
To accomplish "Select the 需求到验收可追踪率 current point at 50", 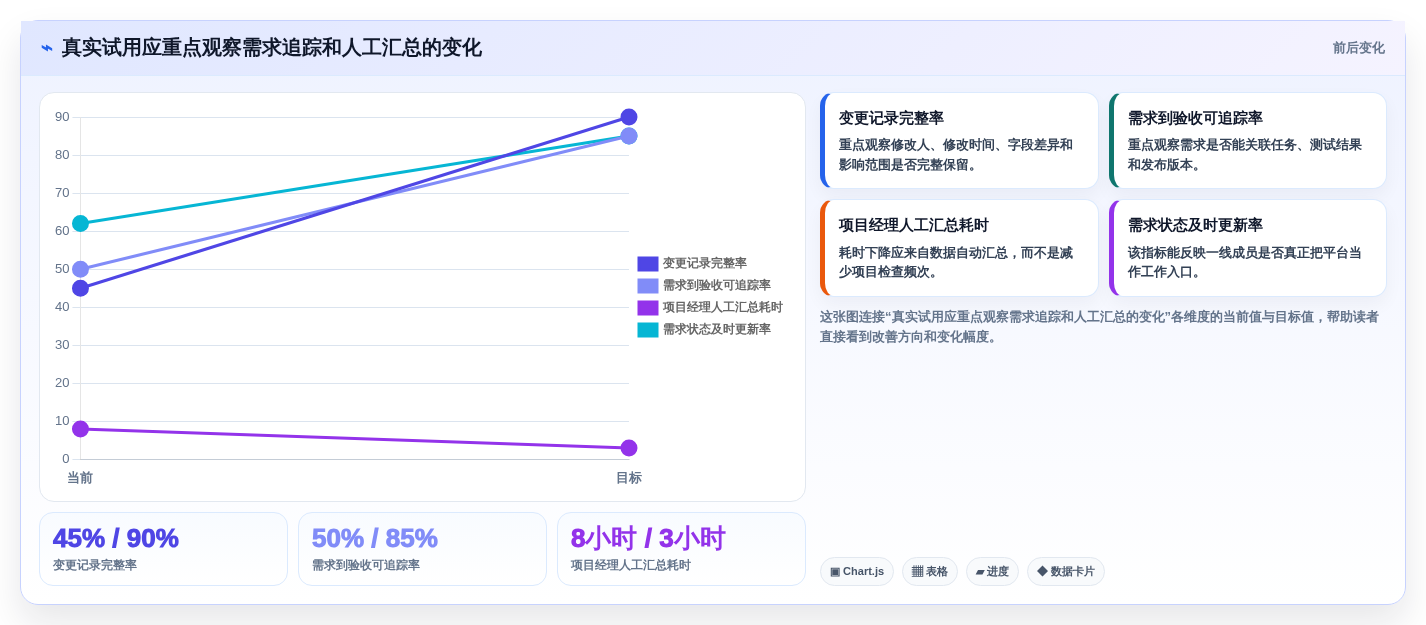I will click(81, 269).
